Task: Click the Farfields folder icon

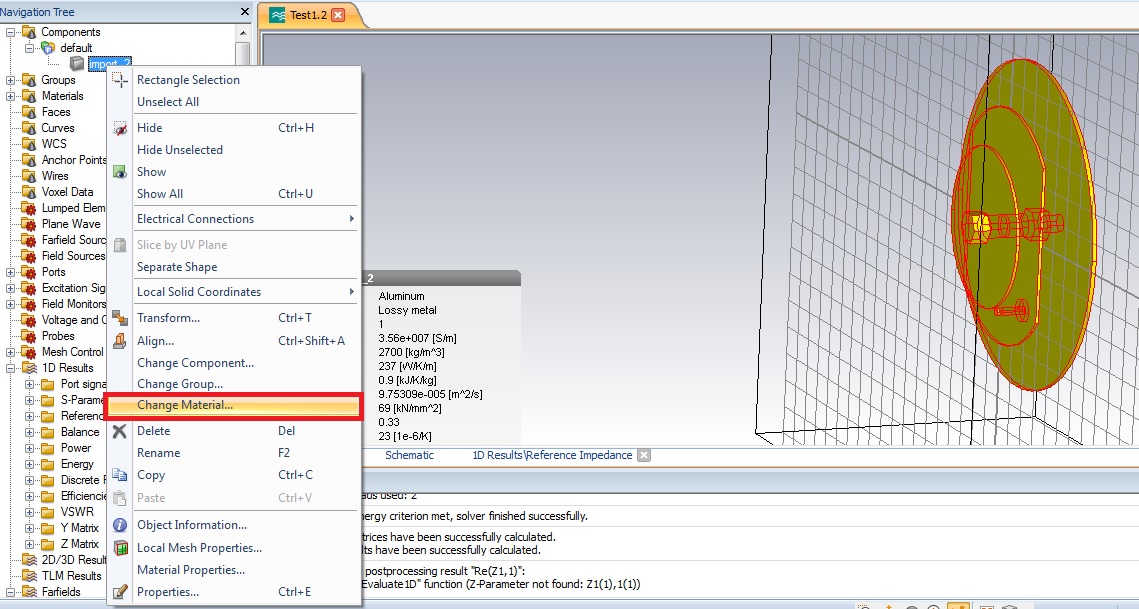Action: tap(29, 592)
